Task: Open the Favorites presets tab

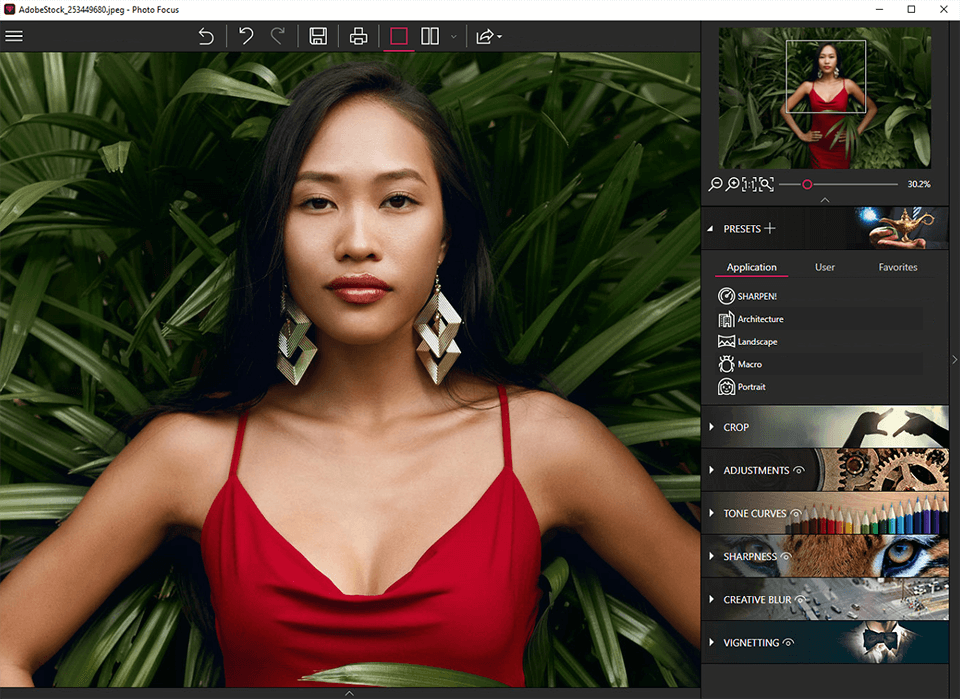Action: click(x=897, y=267)
